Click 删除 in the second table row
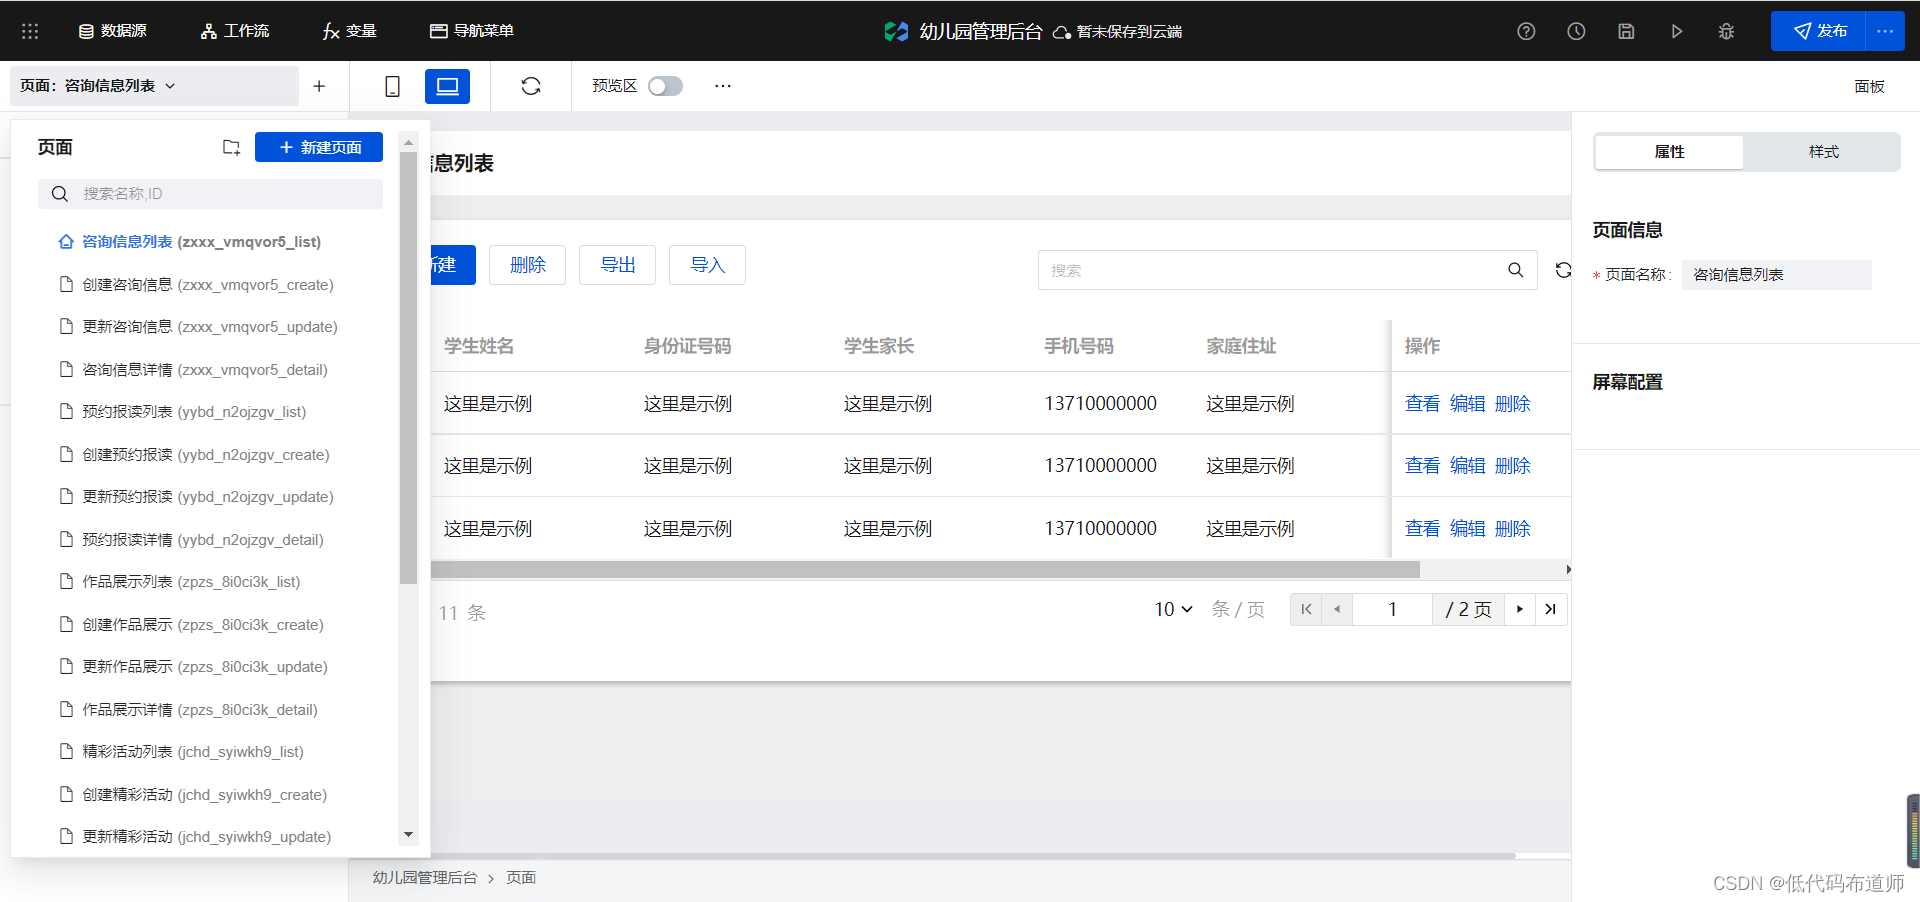1920x902 pixels. click(x=1512, y=466)
